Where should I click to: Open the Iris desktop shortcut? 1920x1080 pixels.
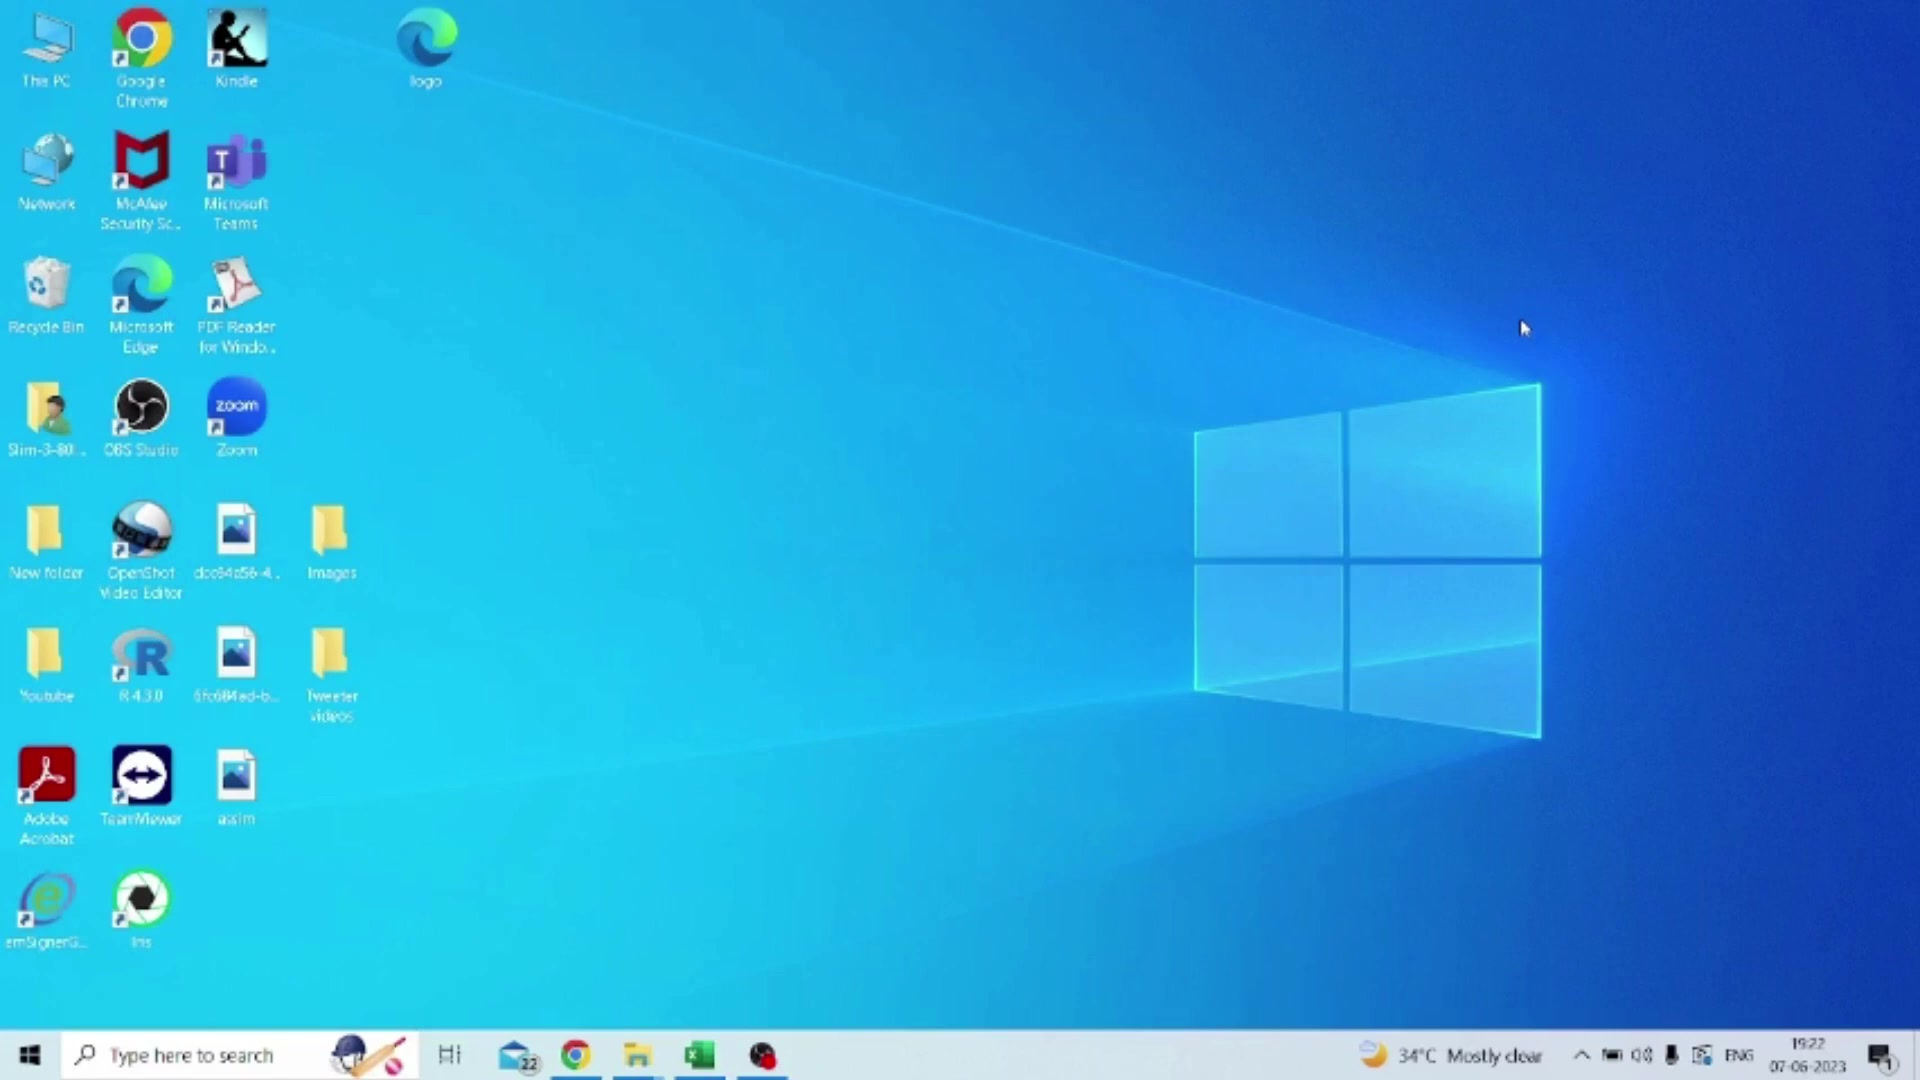click(x=141, y=910)
